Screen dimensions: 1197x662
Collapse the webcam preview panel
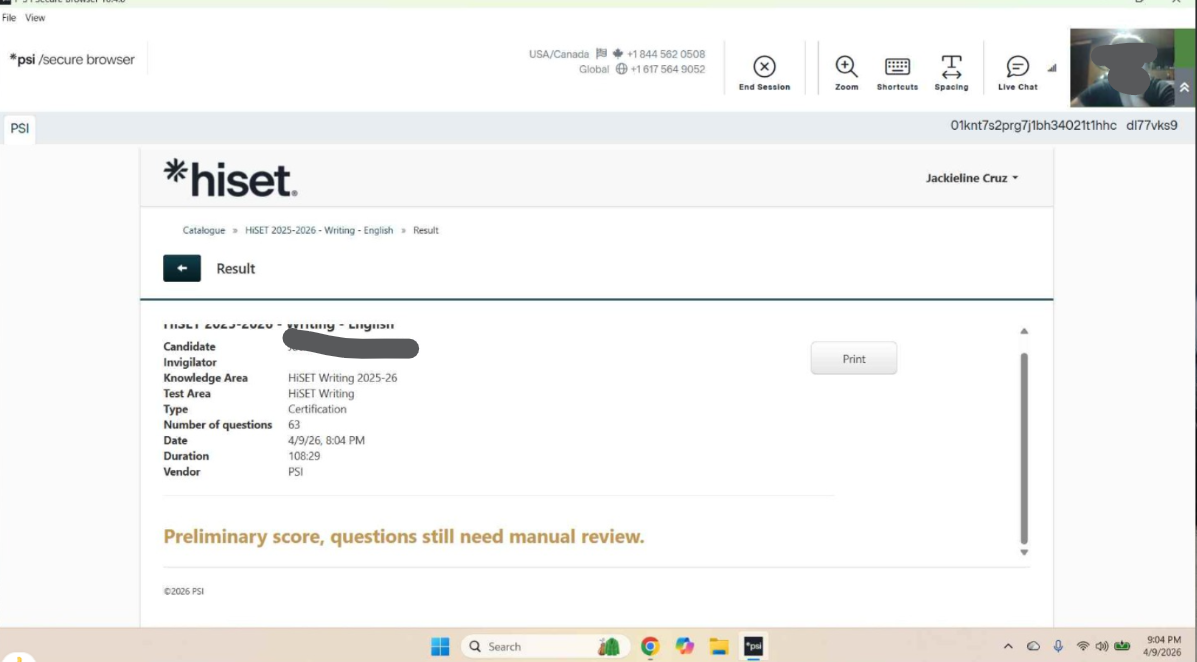click(x=1184, y=88)
